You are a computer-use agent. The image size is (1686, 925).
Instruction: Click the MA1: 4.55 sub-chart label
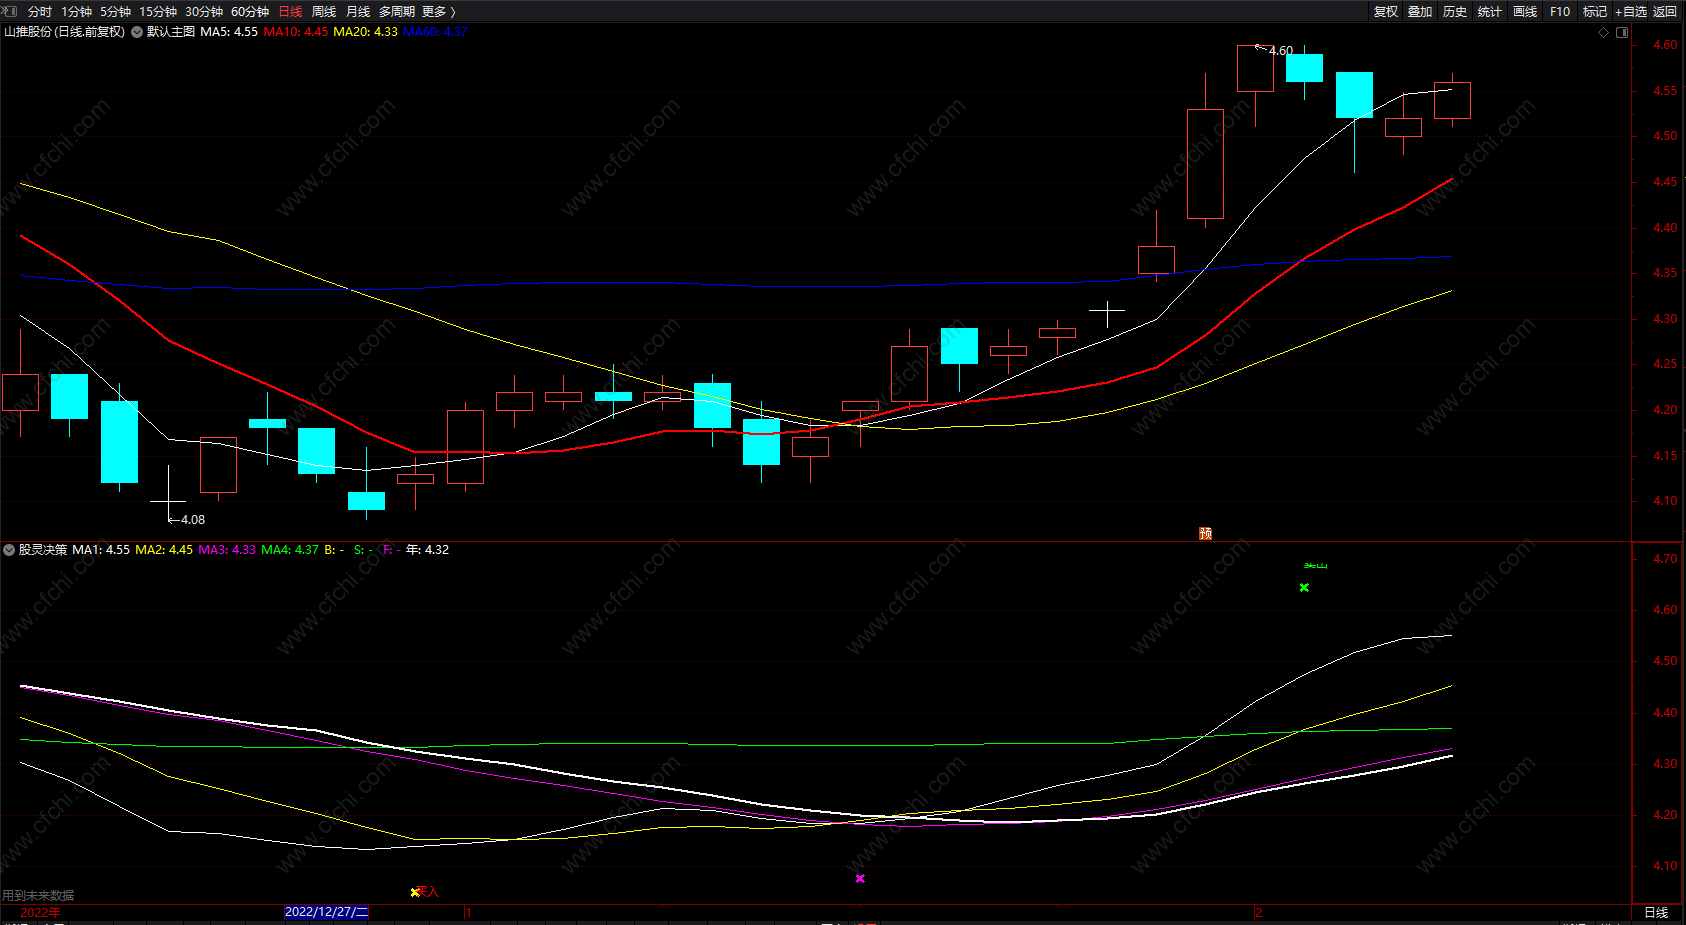coord(101,550)
